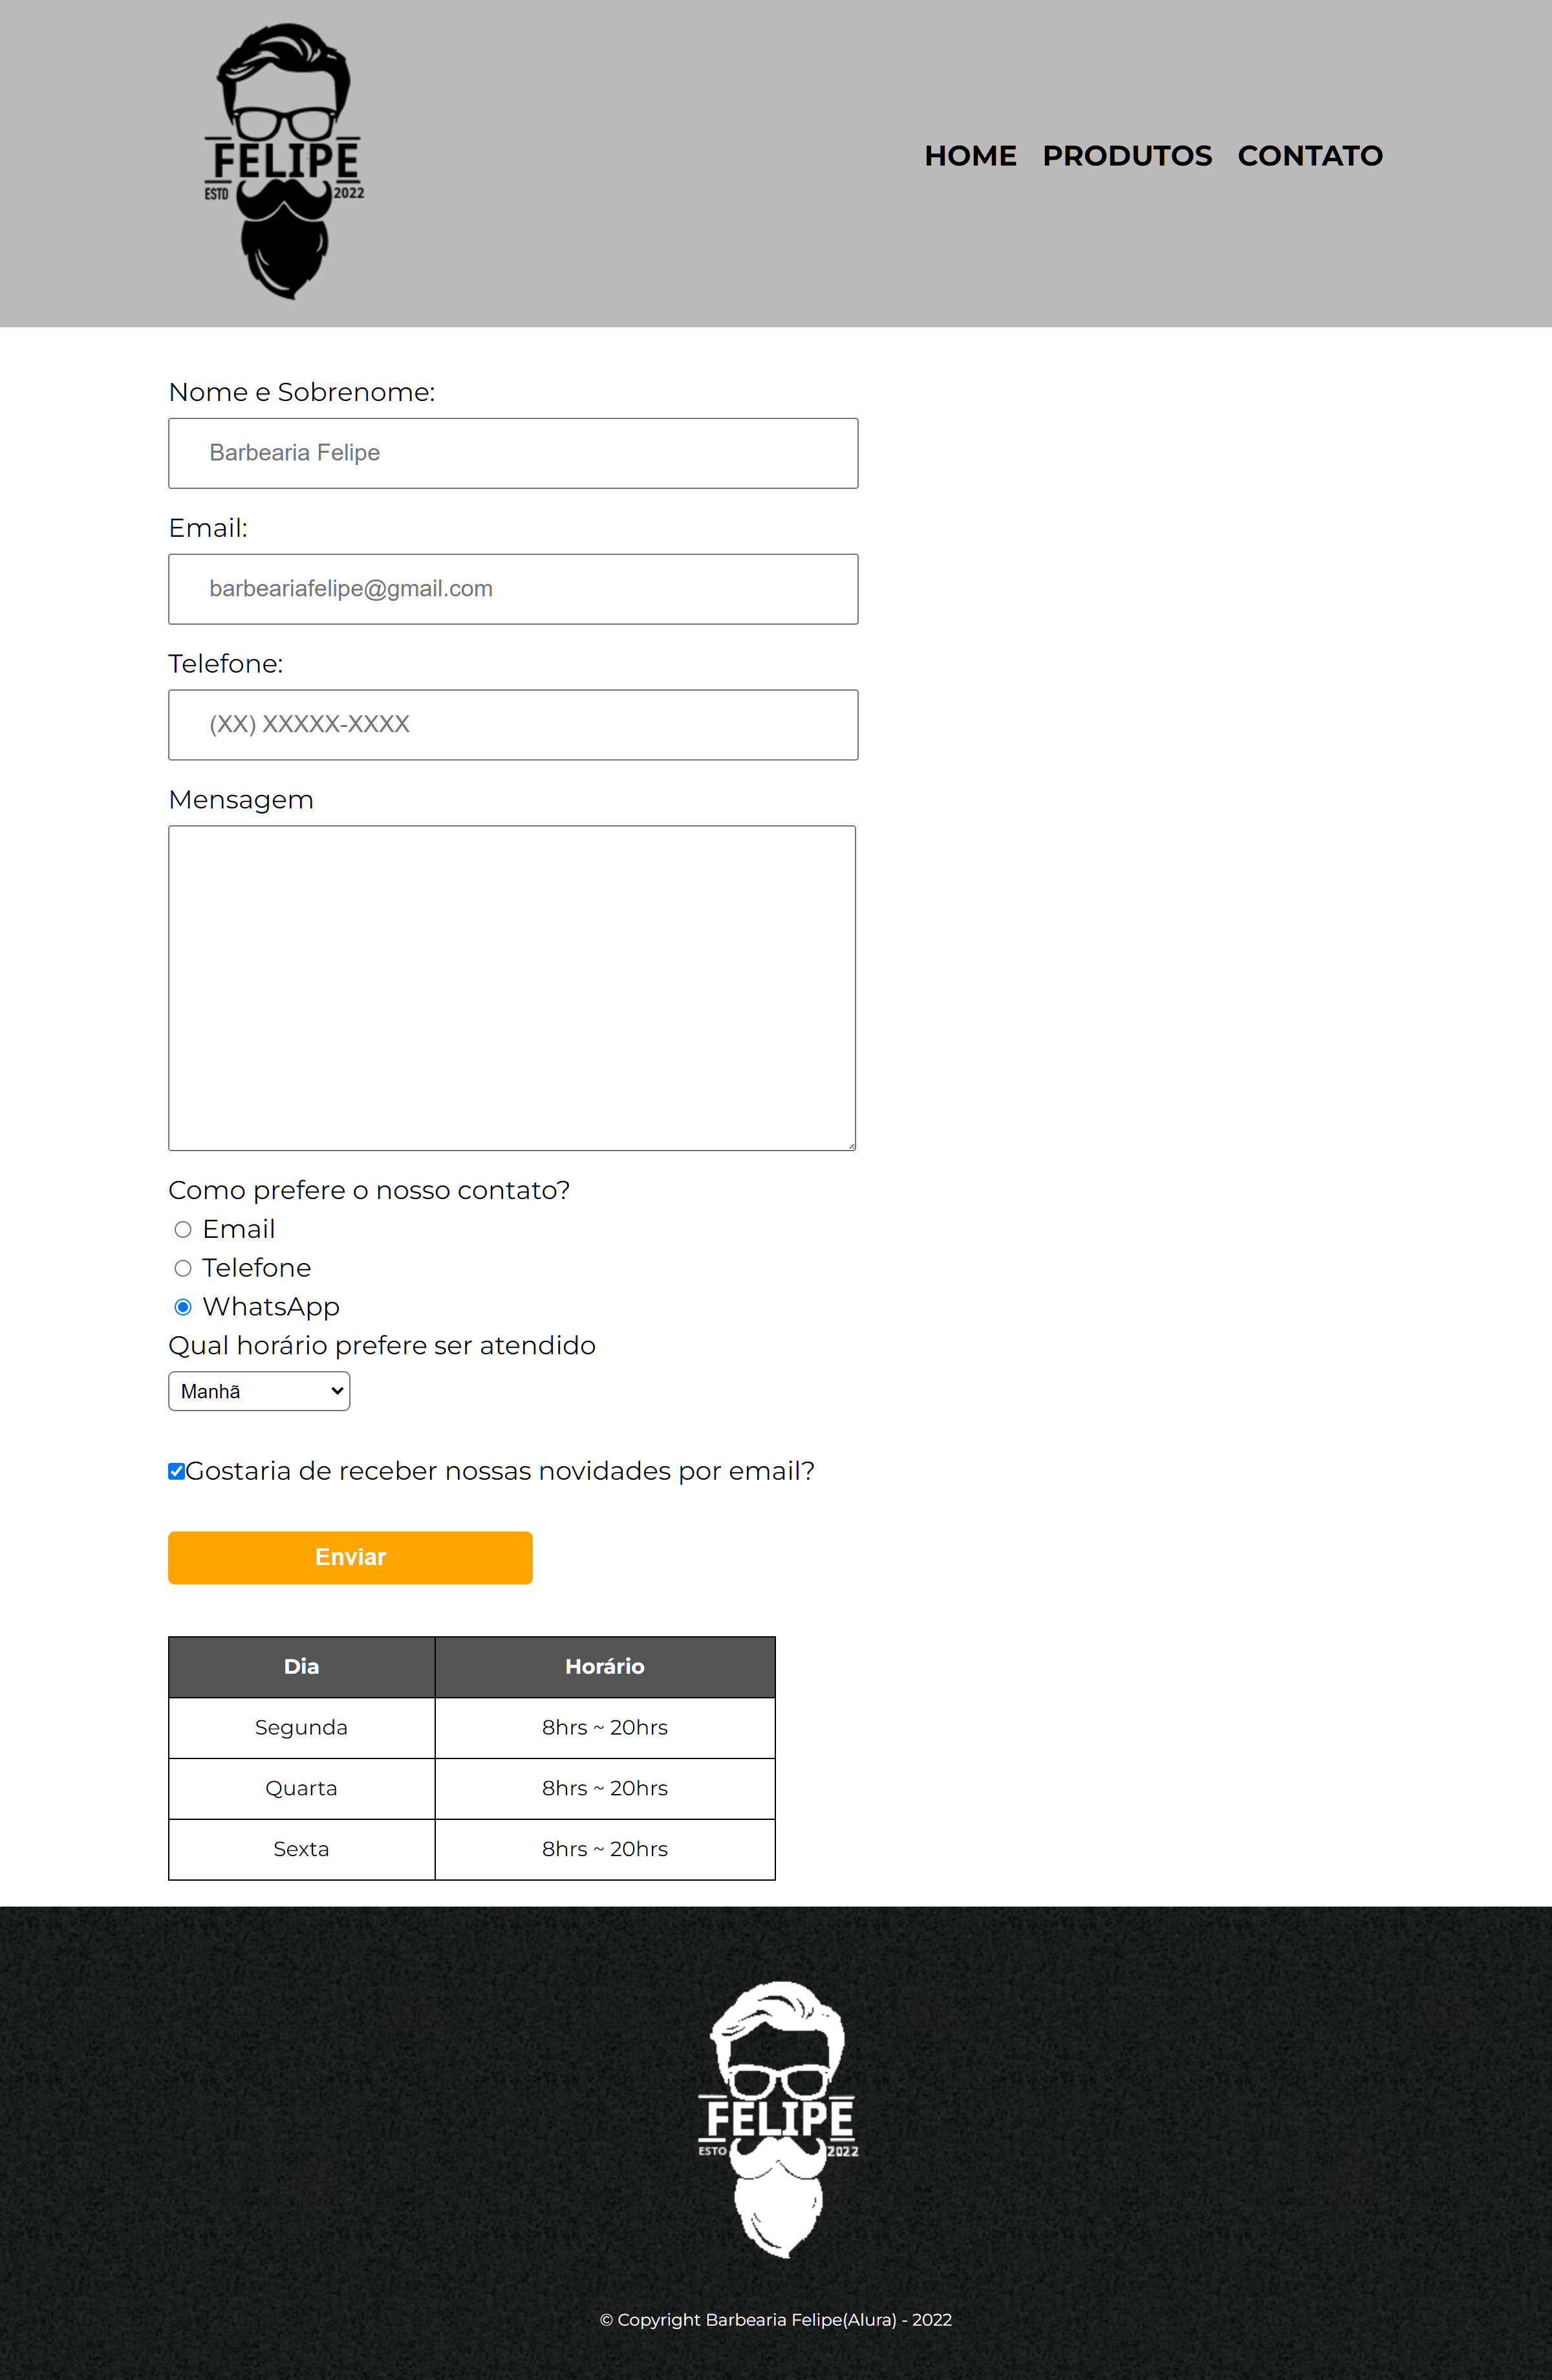Open the 'Qual horário prefere ser atendido' dropdown

258,1390
